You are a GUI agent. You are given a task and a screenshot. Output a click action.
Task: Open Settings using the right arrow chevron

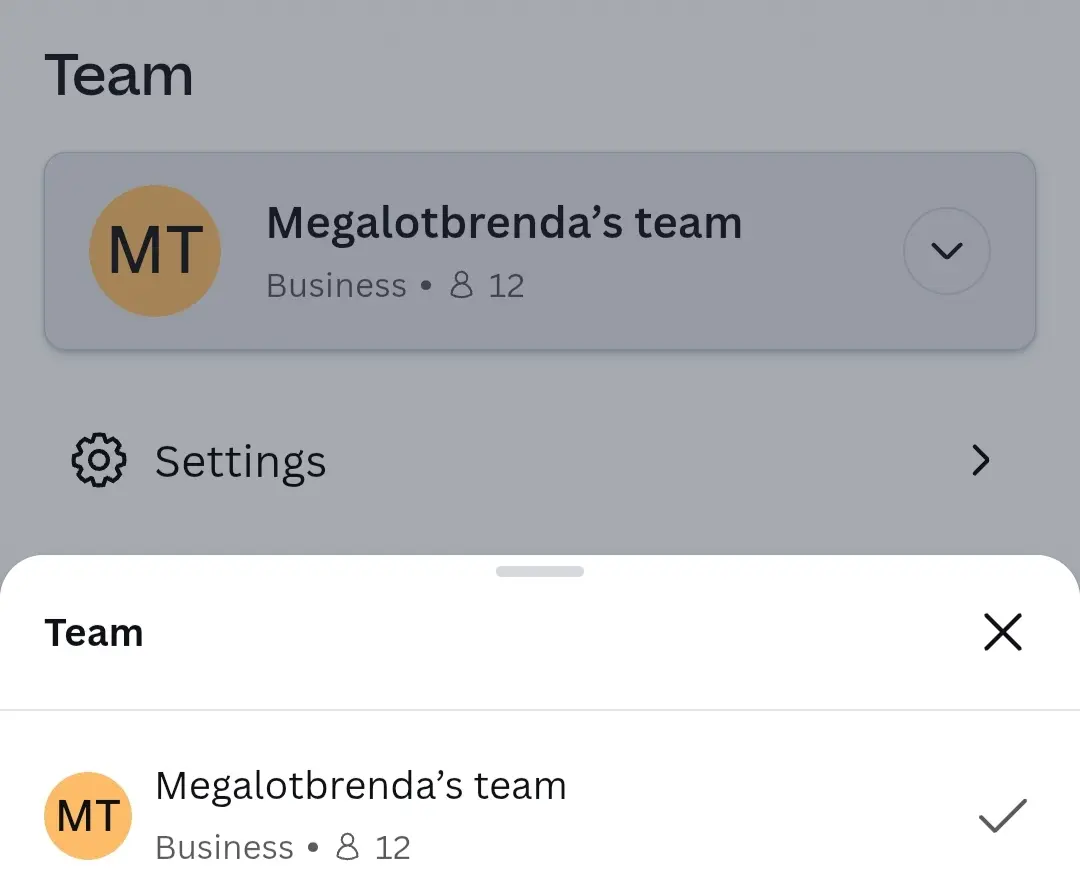(981, 460)
